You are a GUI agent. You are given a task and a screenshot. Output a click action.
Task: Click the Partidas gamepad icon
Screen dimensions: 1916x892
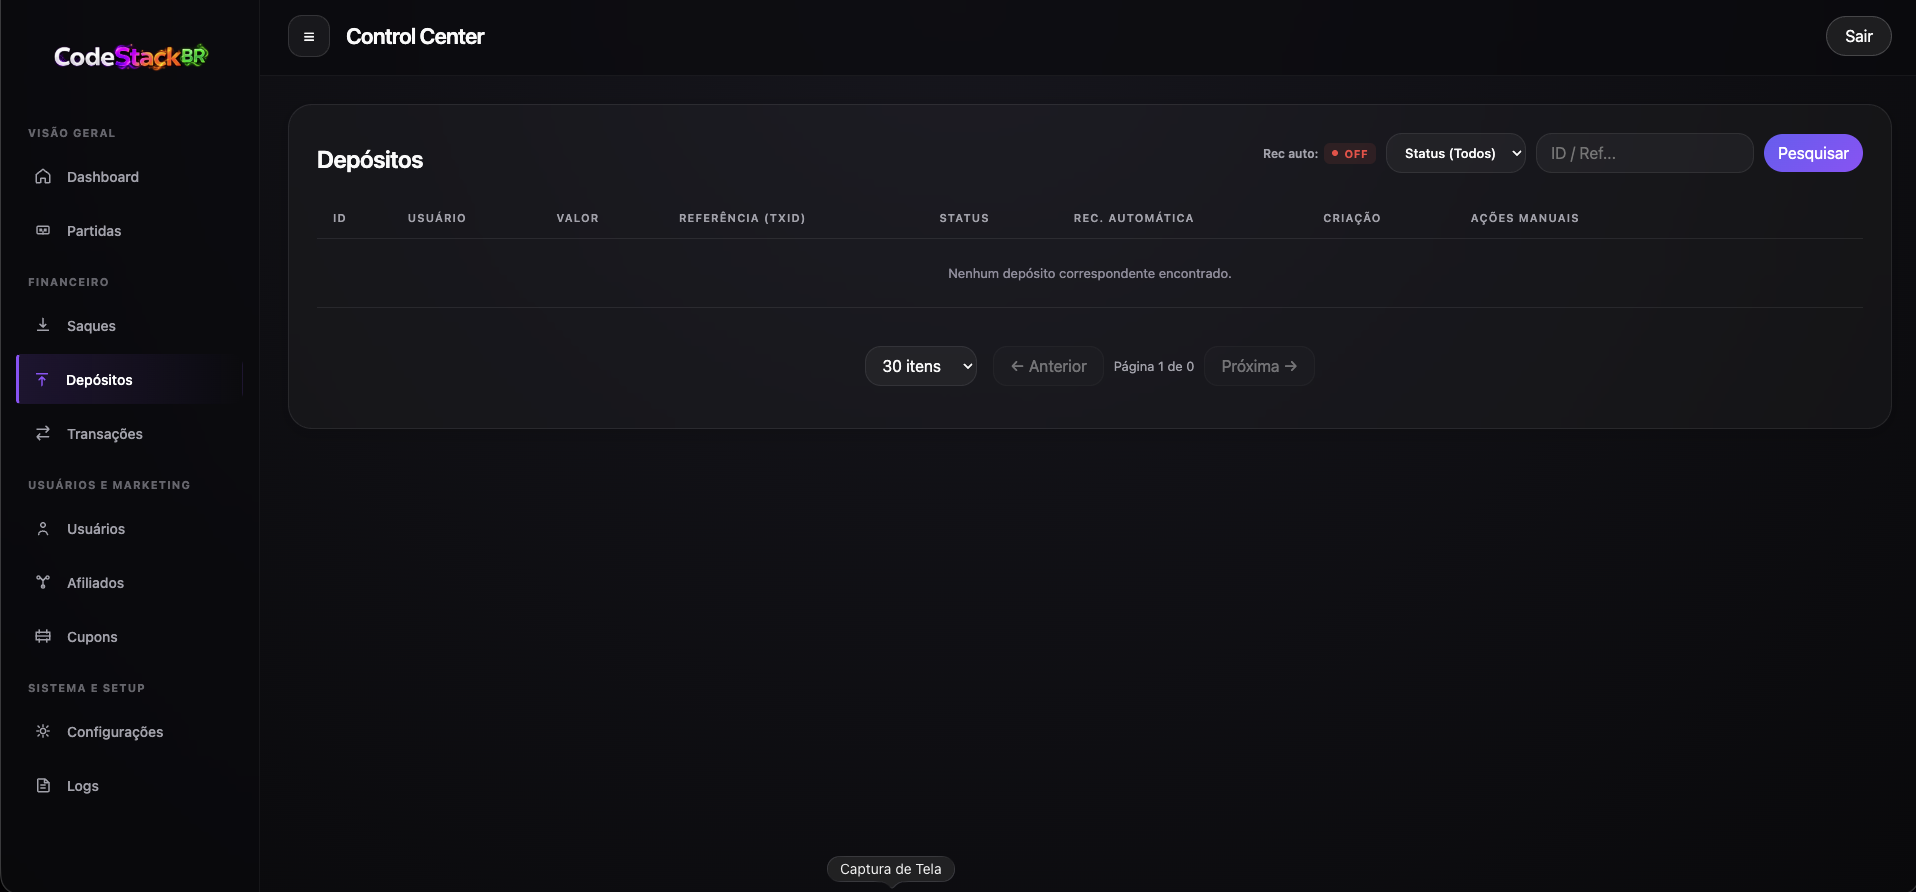click(43, 231)
